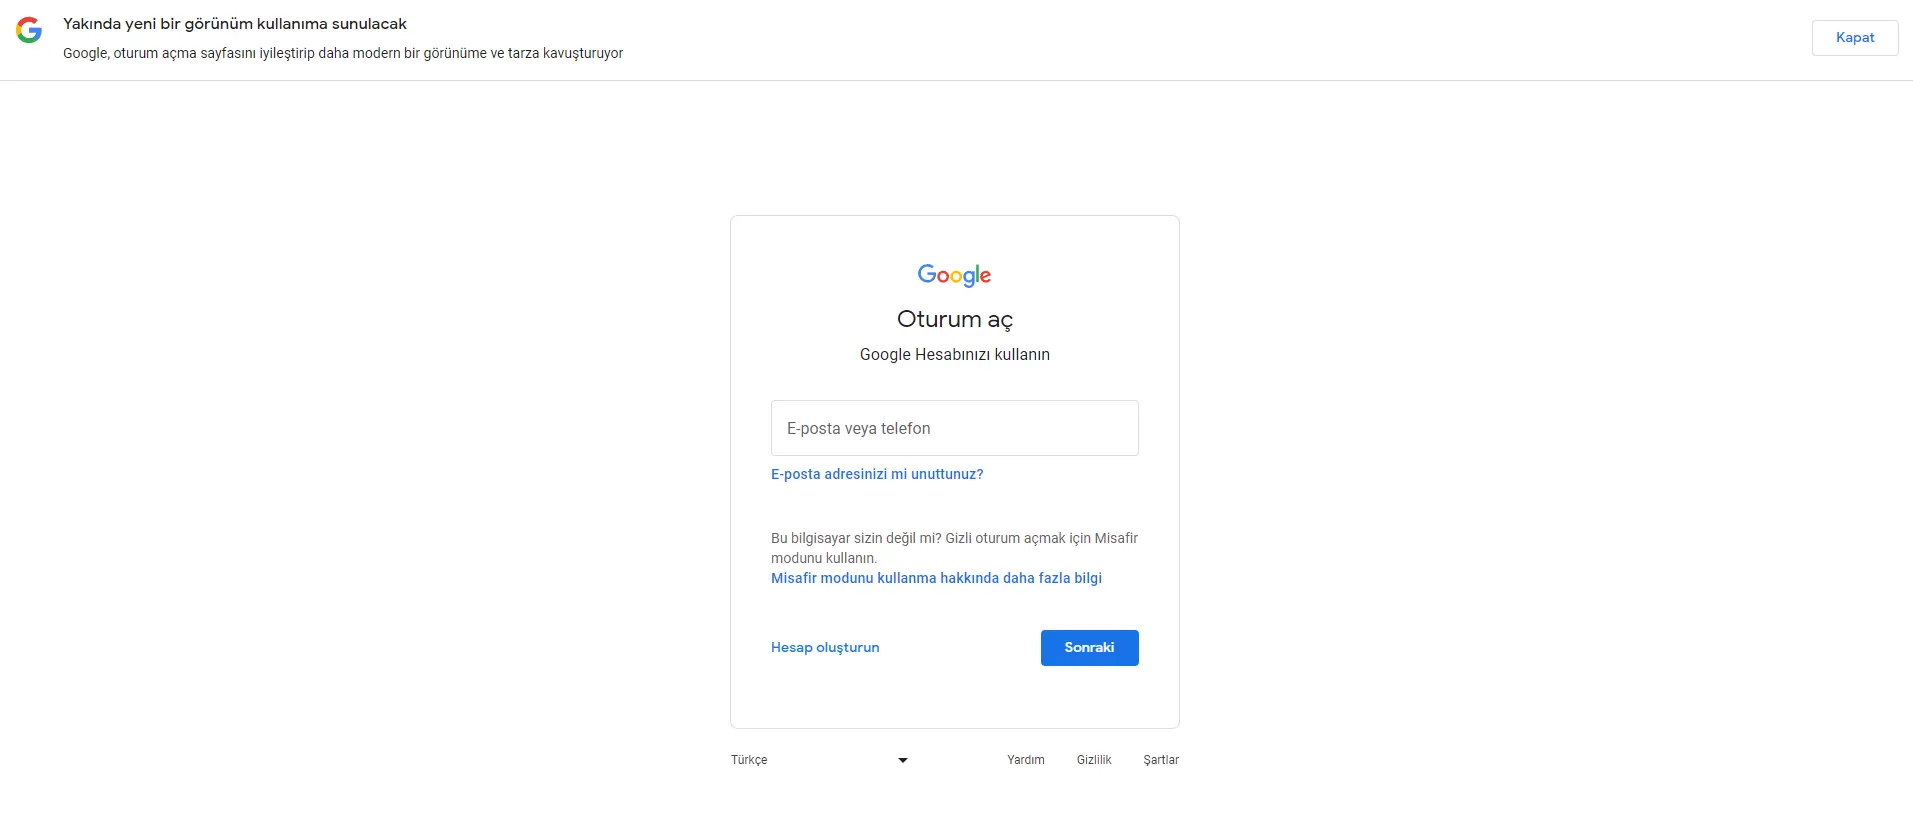Open the Gizlilik footer link

[1094, 760]
